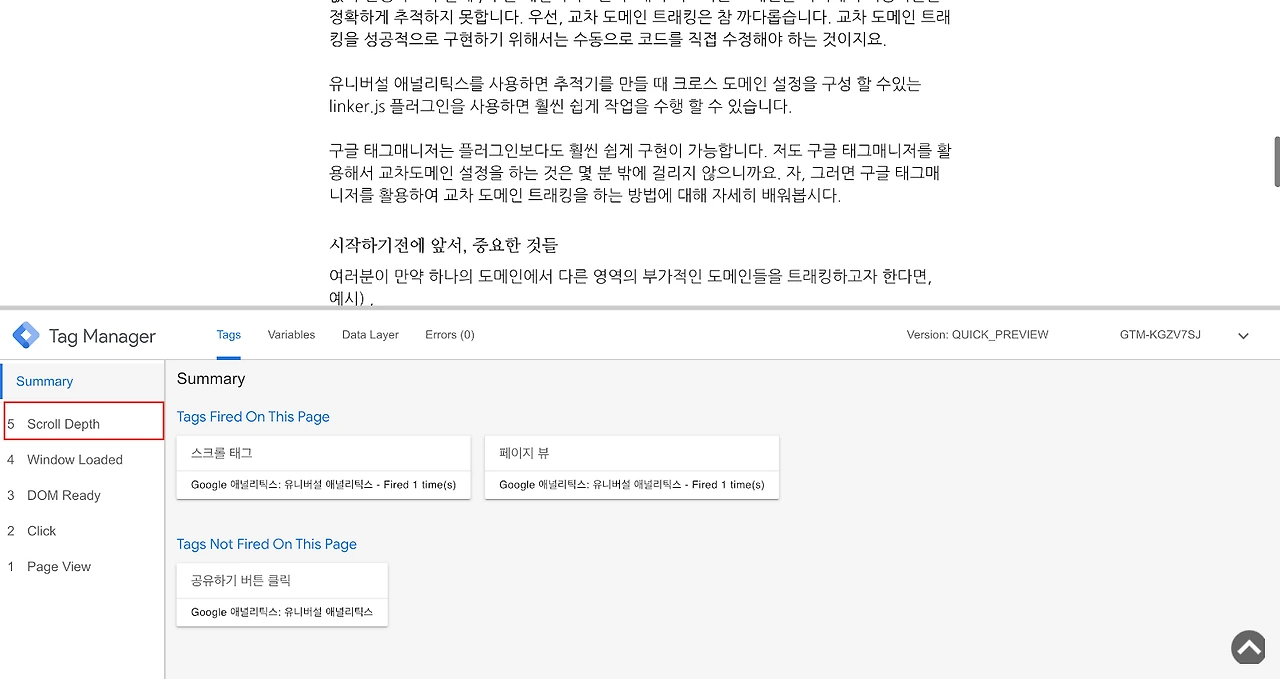Click the Version: QUICK_PREVIEW label
The height and width of the screenshot is (679, 1280).
(977, 335)
